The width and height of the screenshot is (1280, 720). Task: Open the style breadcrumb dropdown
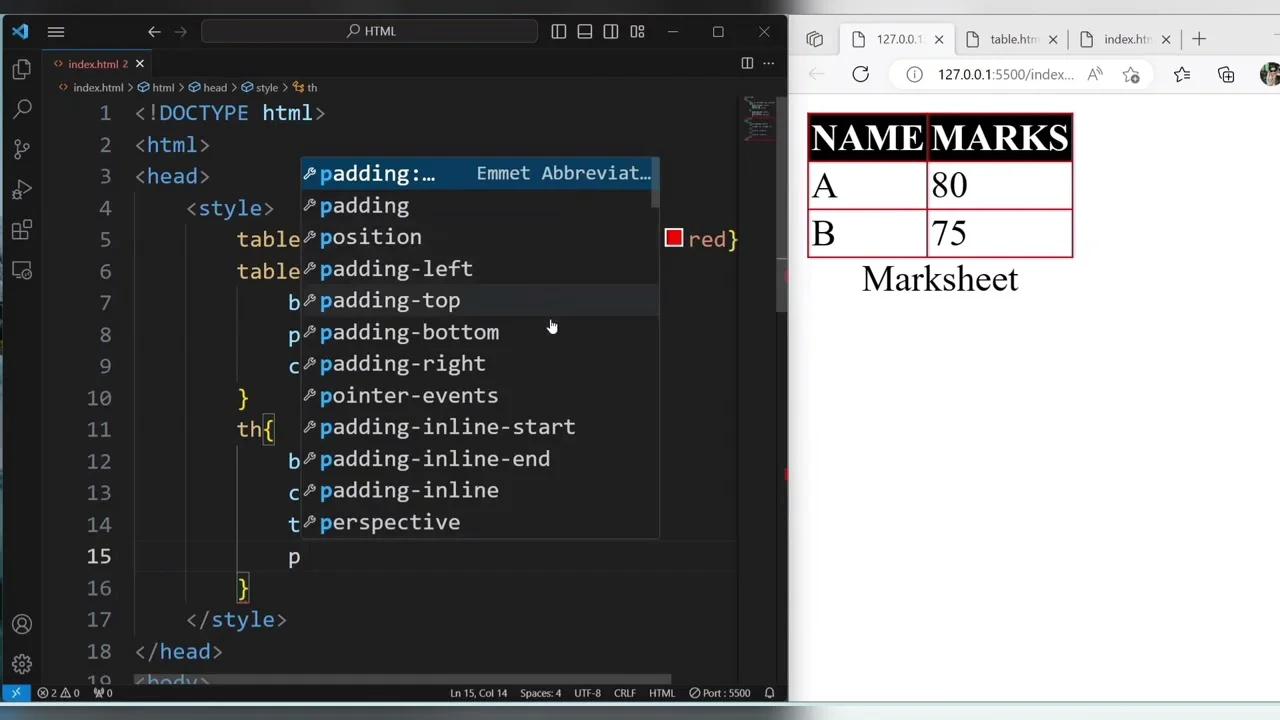266,87
